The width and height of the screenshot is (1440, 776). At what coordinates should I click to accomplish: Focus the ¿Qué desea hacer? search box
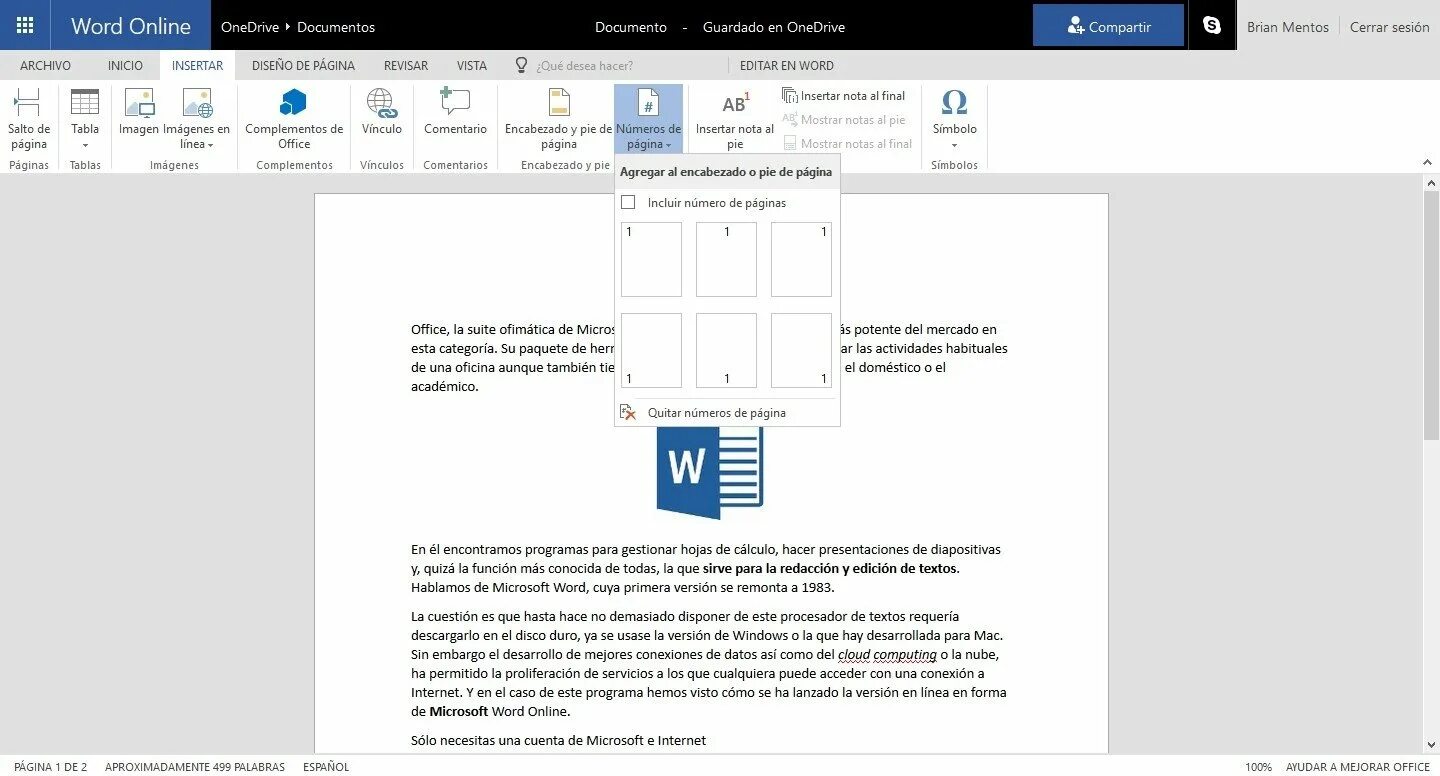[585, 65]
